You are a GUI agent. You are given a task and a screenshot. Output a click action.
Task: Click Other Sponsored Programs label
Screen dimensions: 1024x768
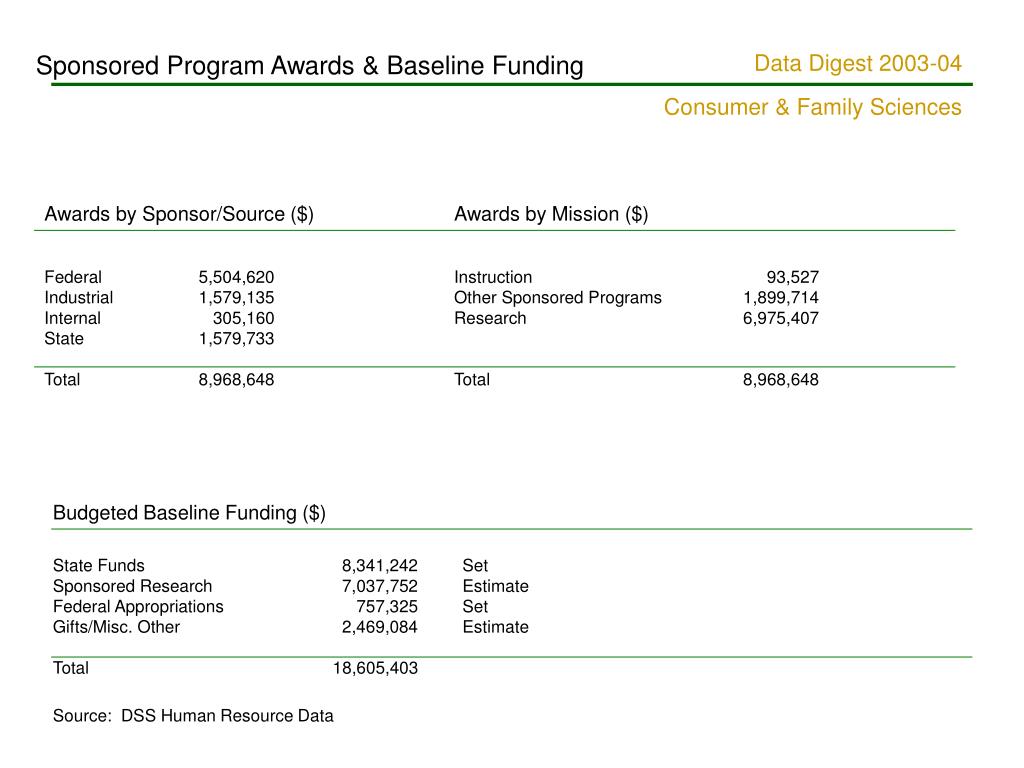pos(558,298)
